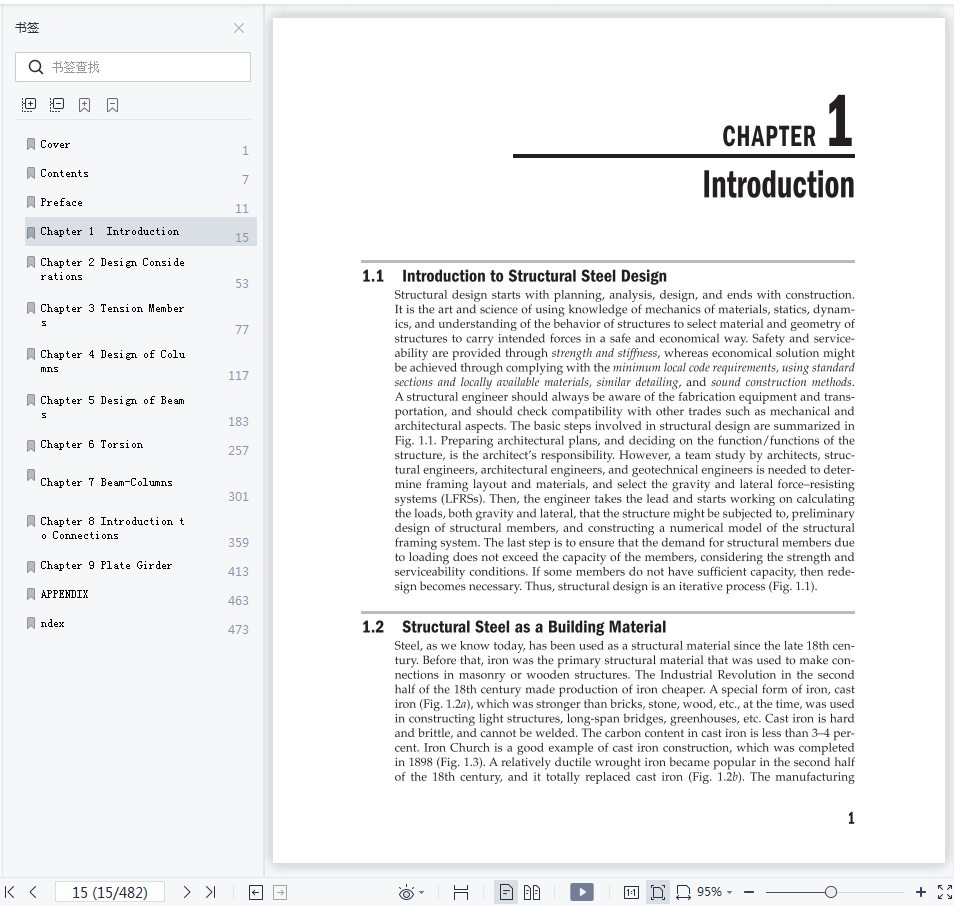Click fit width icon
The image size is (954, 906).
tap(683, 893)
